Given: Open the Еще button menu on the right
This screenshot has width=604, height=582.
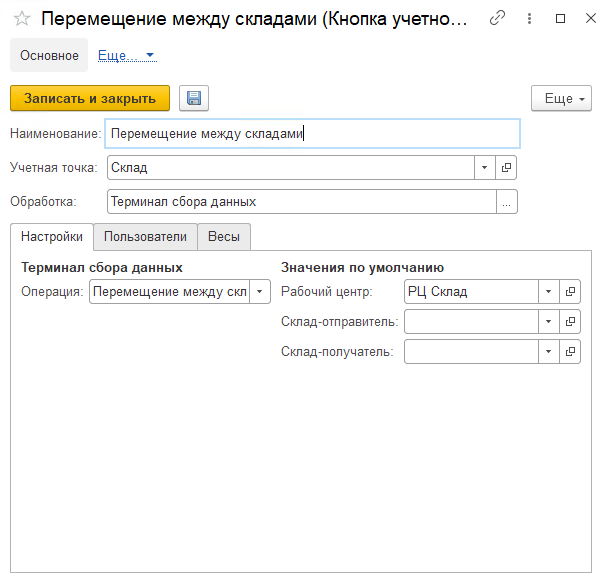Looking at the screenshot, I should tap(560, 99).
